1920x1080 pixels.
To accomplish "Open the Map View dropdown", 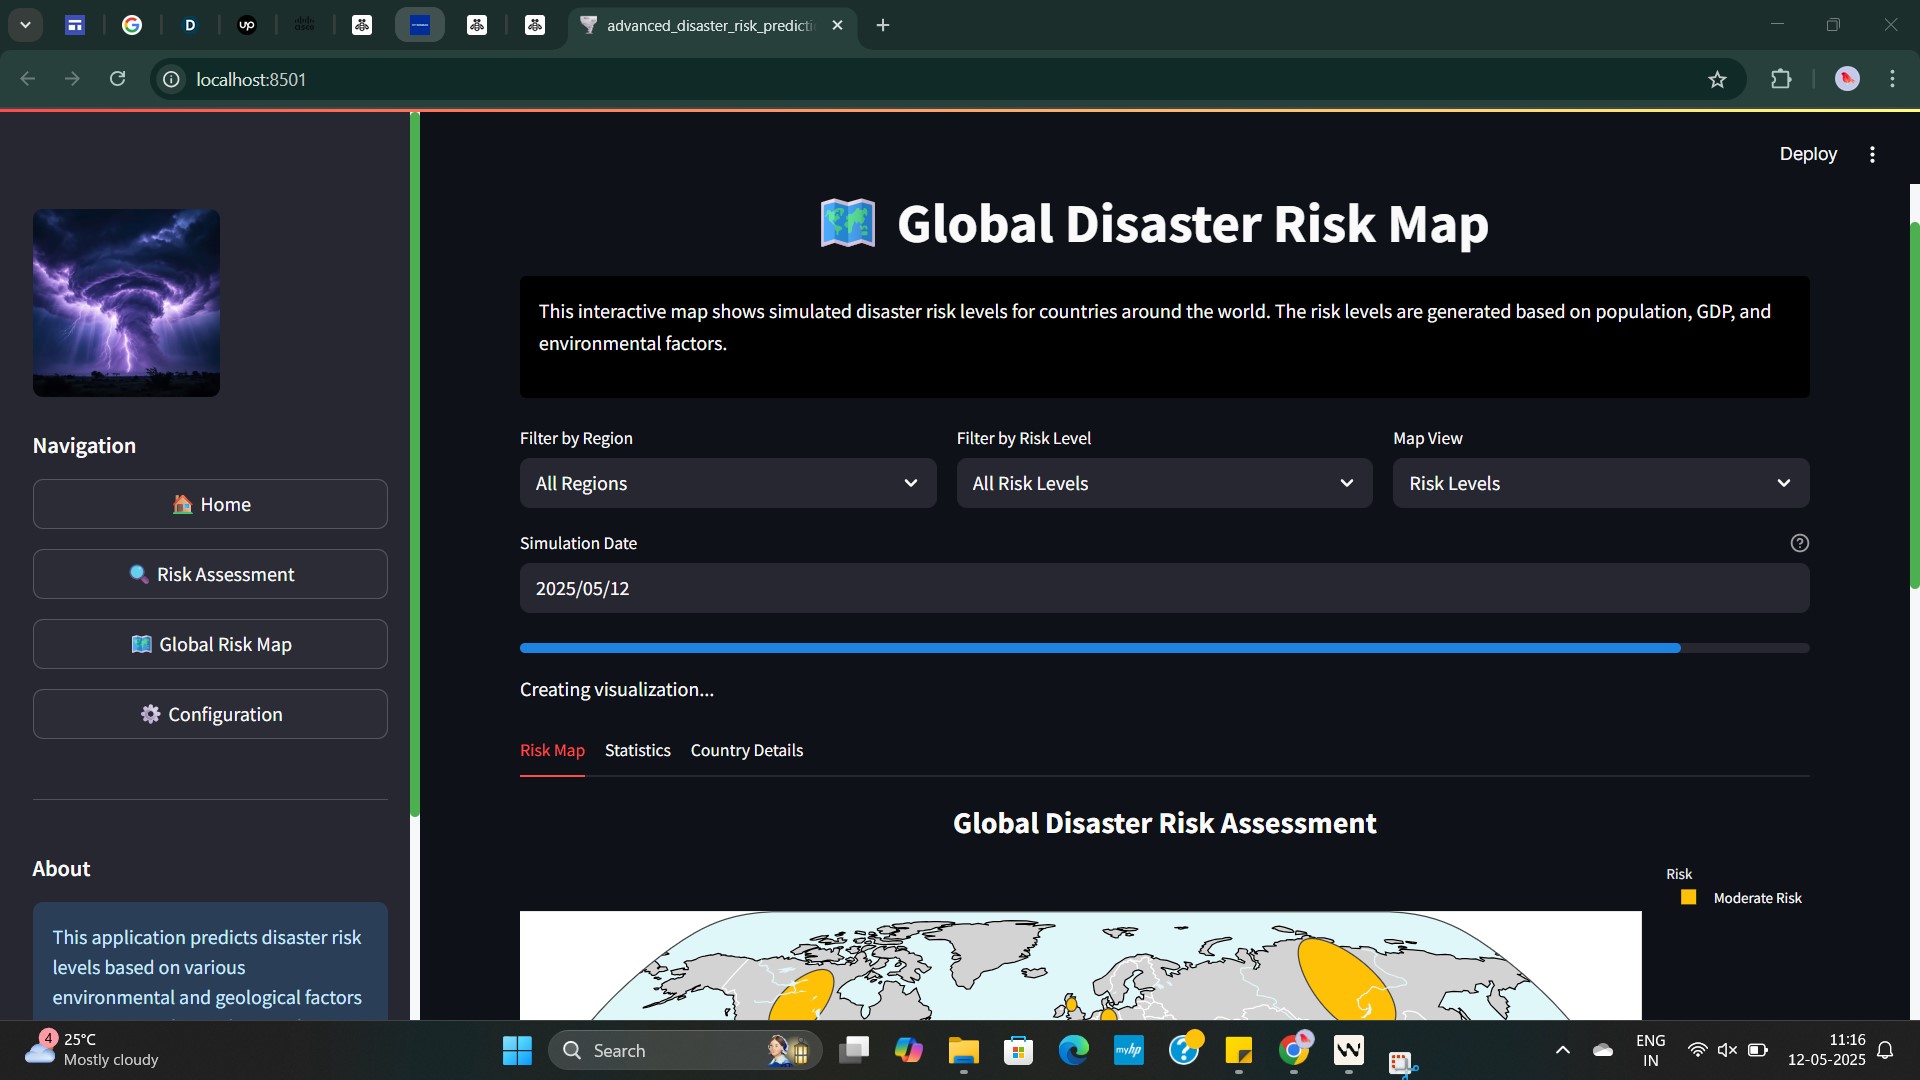I will click(1600, 483).
